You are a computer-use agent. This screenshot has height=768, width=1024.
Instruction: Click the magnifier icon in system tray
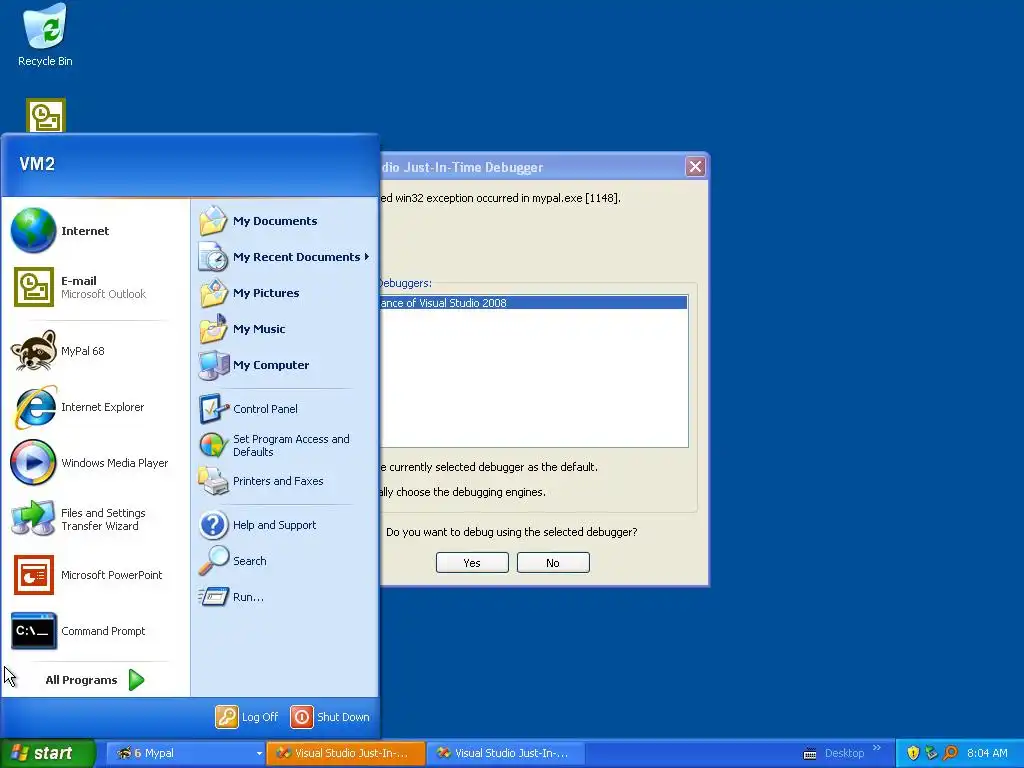[950, 753]
